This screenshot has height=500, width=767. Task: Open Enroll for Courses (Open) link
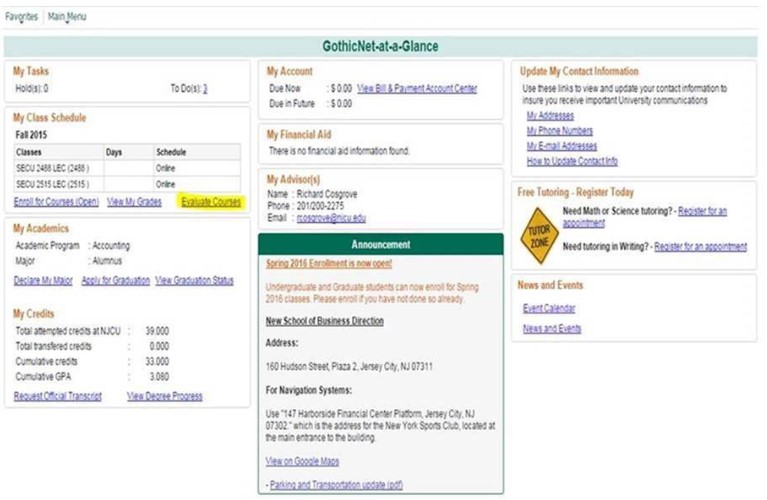point(56,202)
